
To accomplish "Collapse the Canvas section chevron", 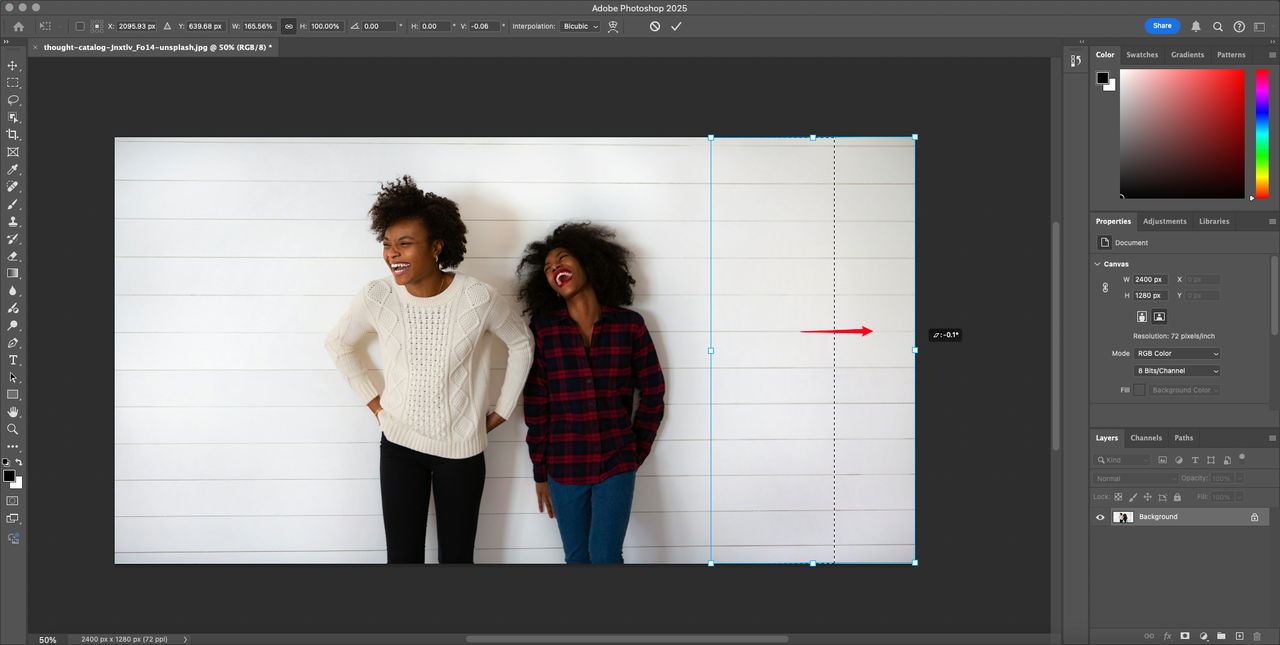I will [1097, 264].
